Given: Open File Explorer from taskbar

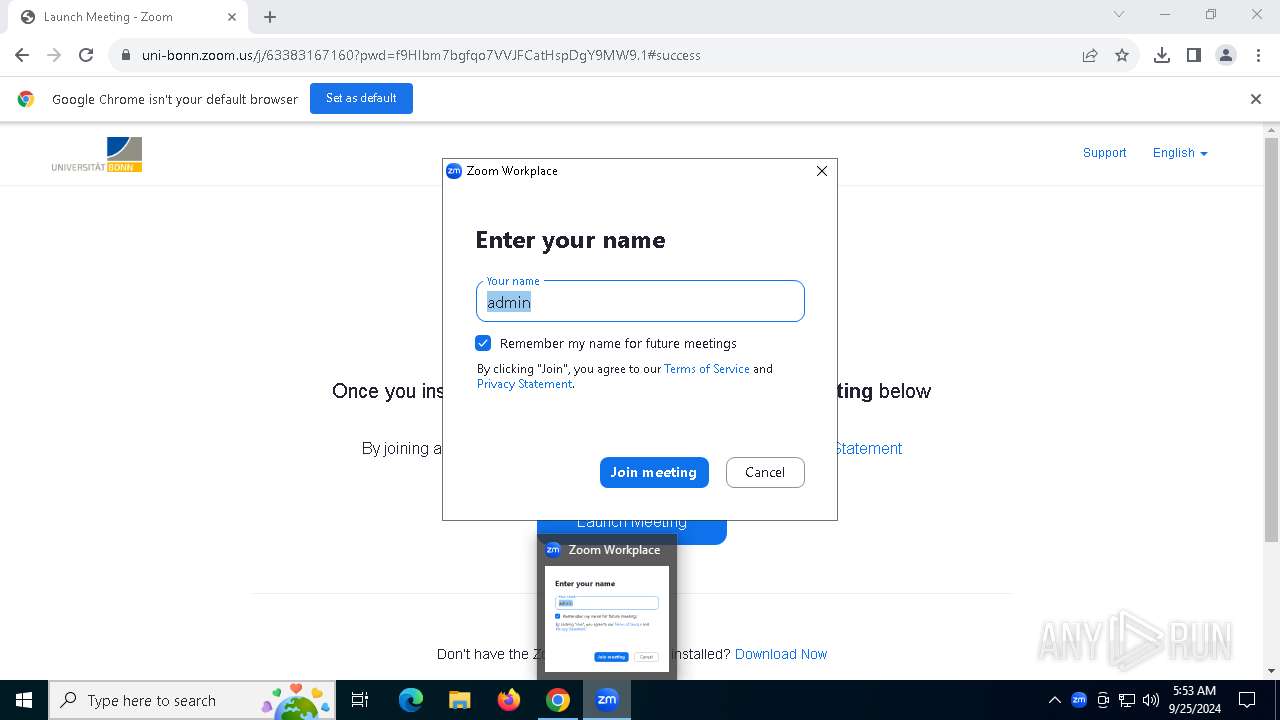Looking at the screenshot, I should [x=459, y=700].
